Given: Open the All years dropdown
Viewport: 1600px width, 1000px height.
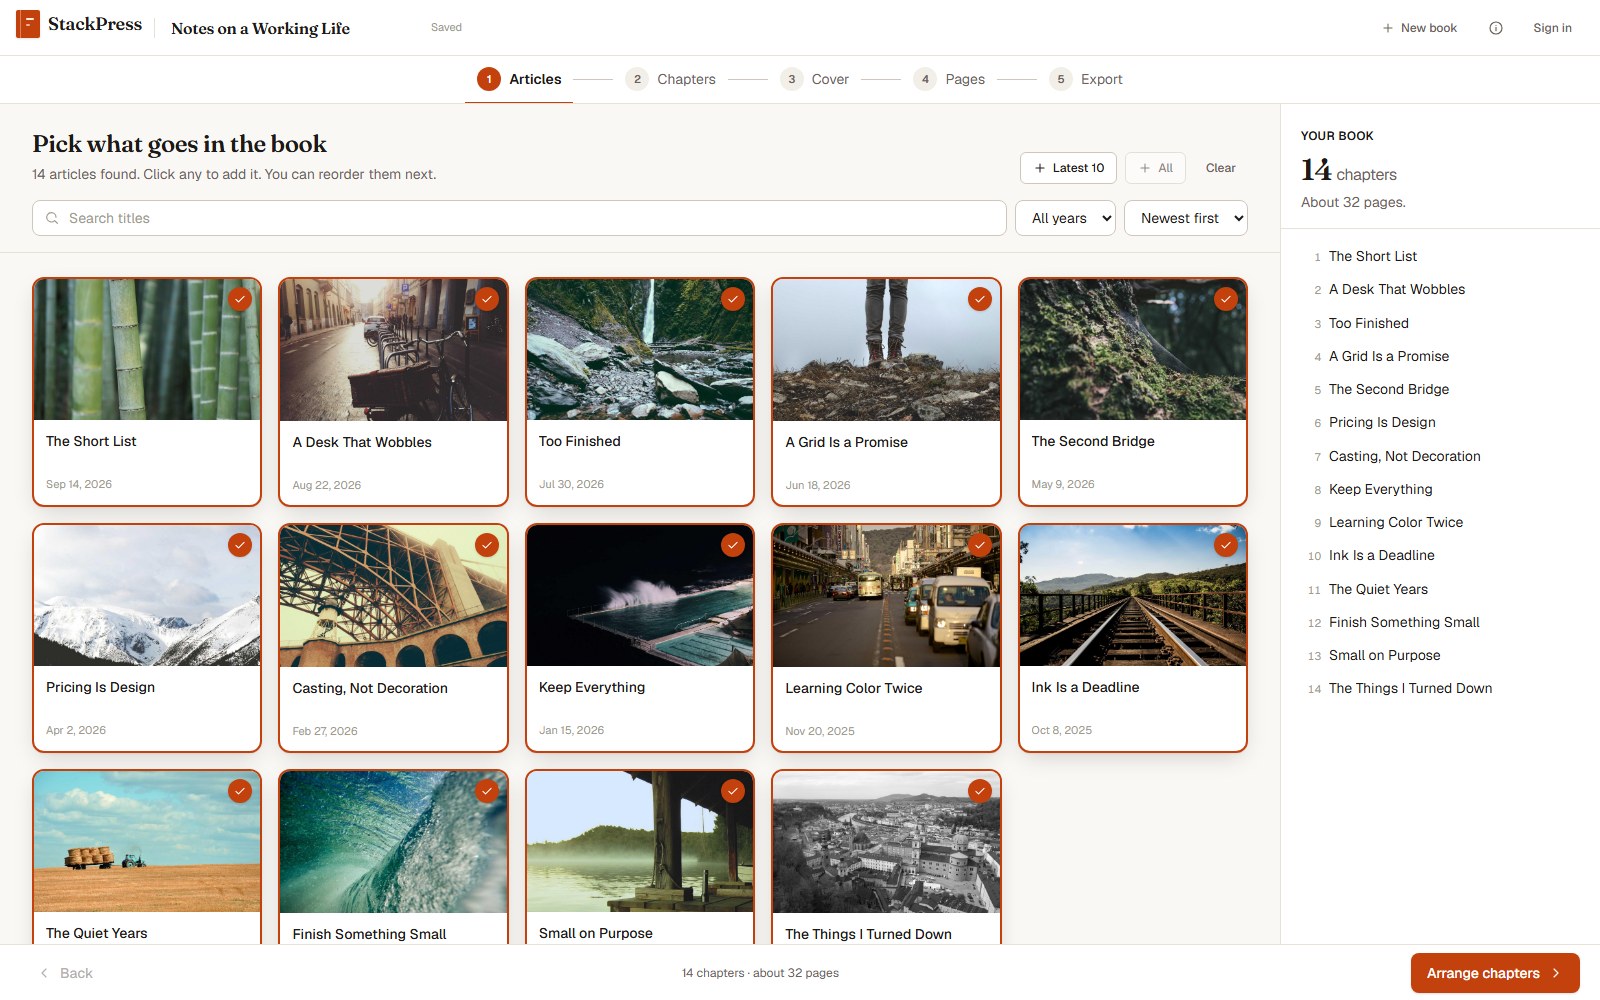Looking at the screenshot, I should [1065, 218].
